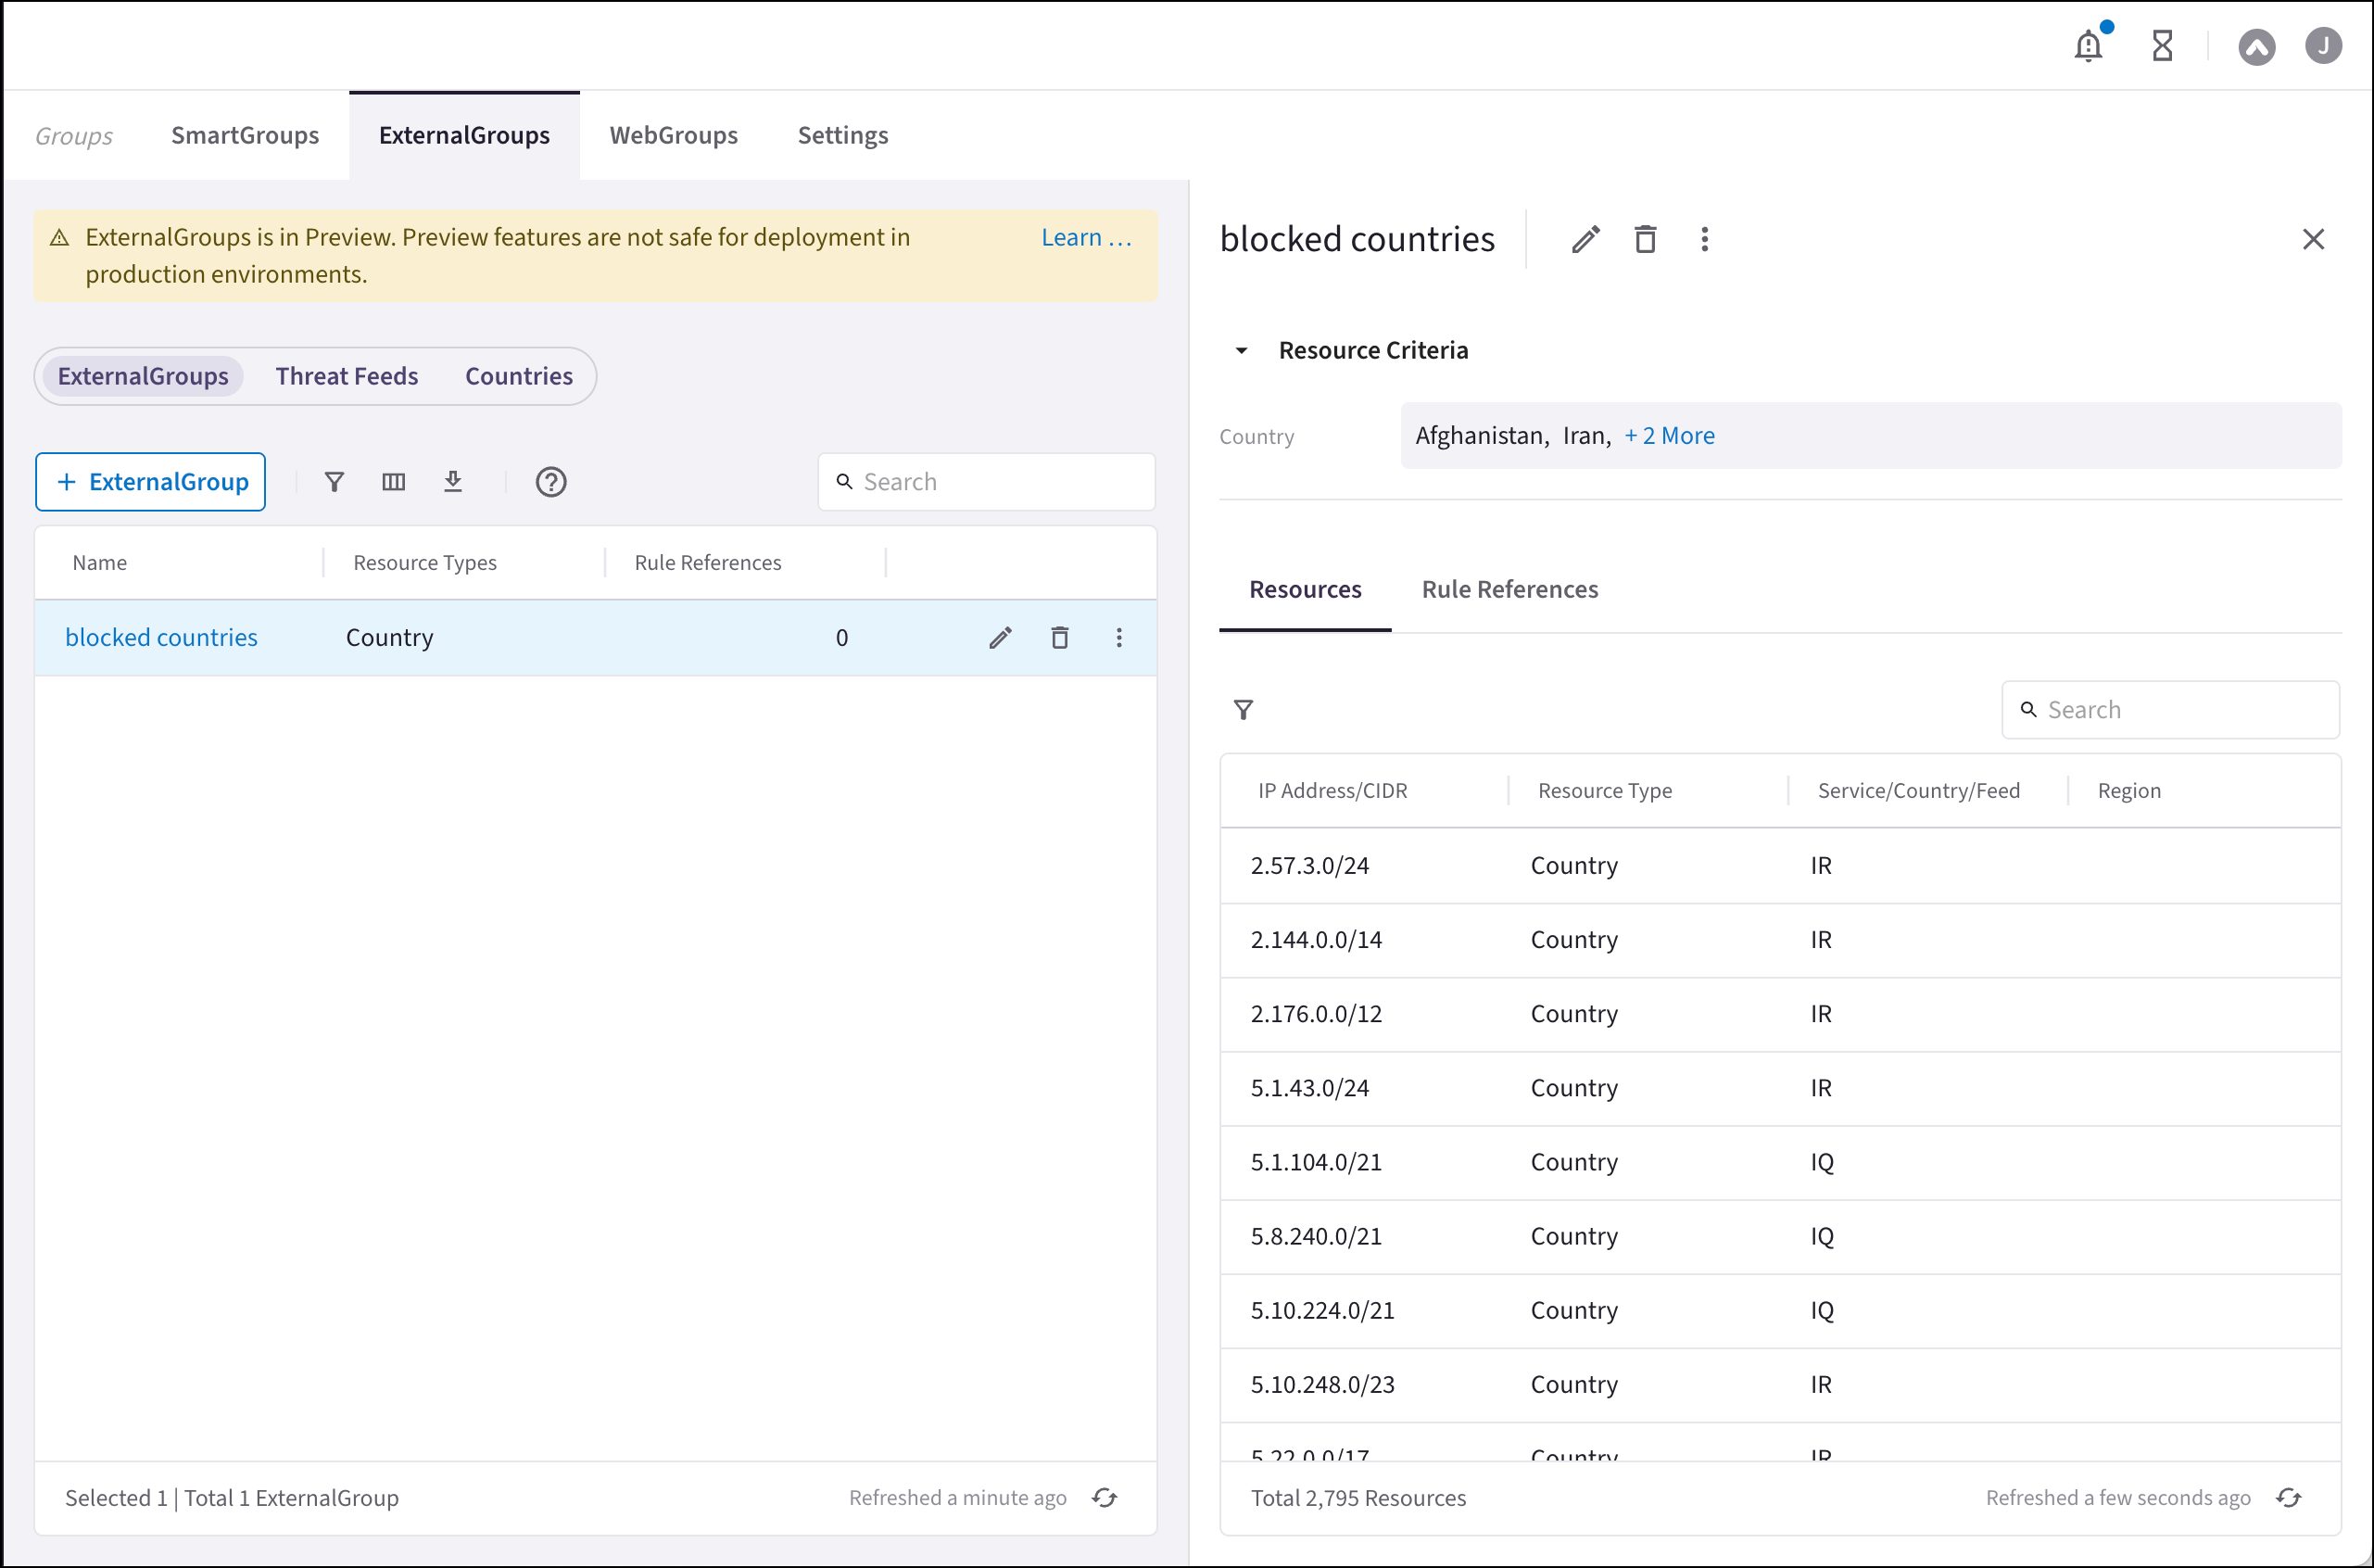Switch to SmartGroups tab
Viewport: 2374px width, 1568px height.
tap(245, 136)
